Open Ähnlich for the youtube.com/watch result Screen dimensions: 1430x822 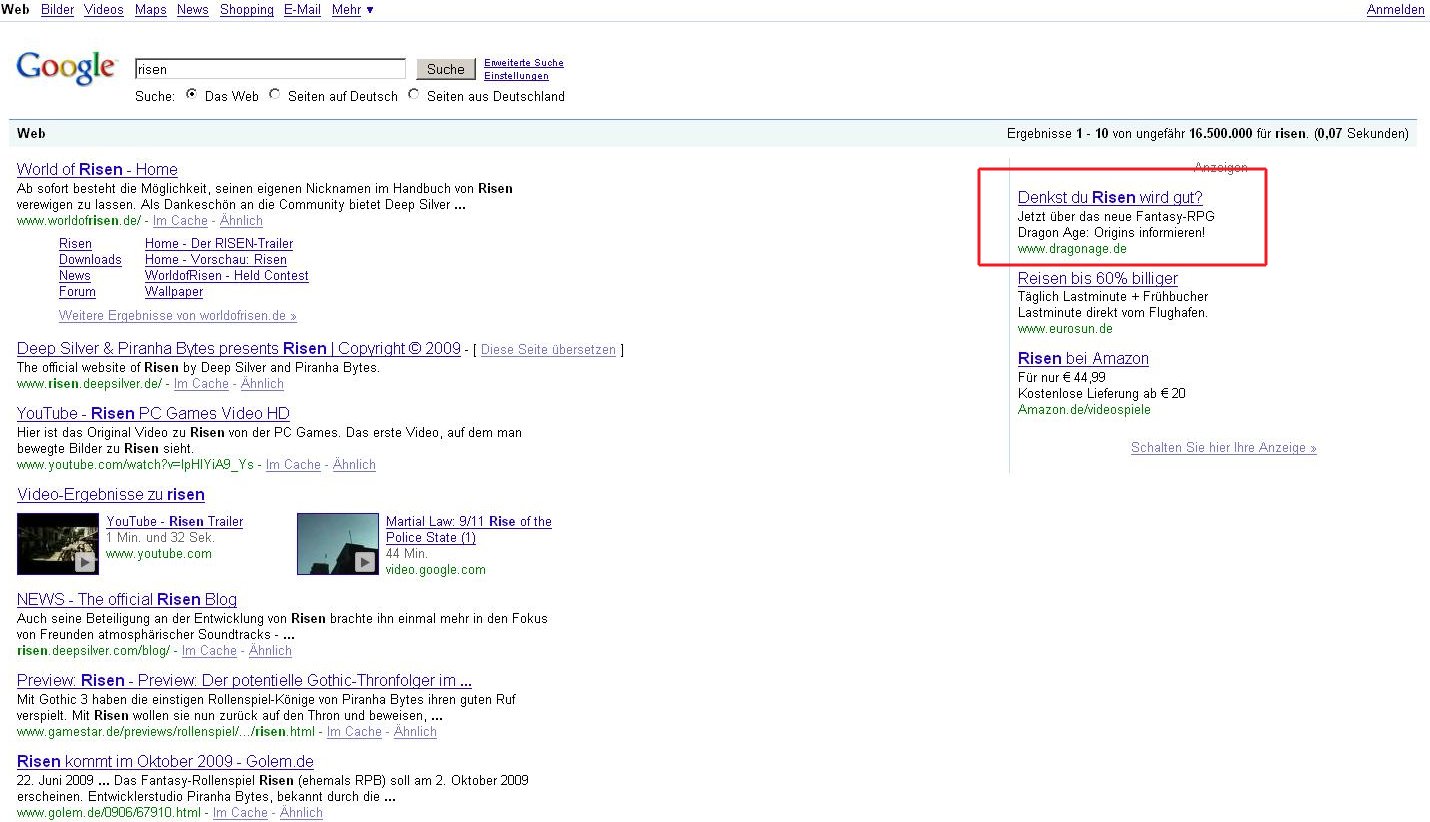(x=354, y=465)
